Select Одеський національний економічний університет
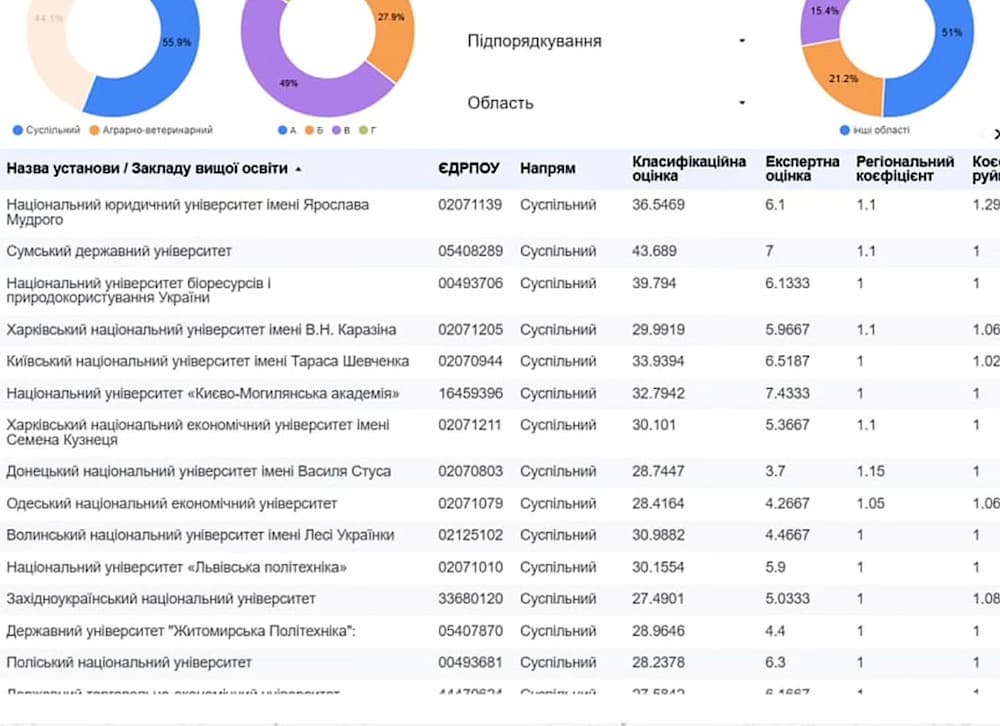Viewport: 1000px width, 726px height. pyautogui.click(x=172, y=504)
